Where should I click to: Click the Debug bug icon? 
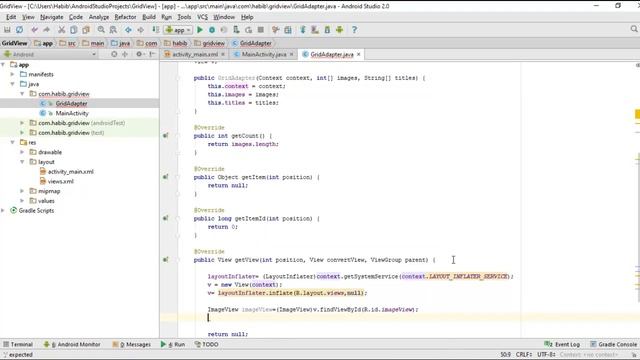tap(212, 30)
